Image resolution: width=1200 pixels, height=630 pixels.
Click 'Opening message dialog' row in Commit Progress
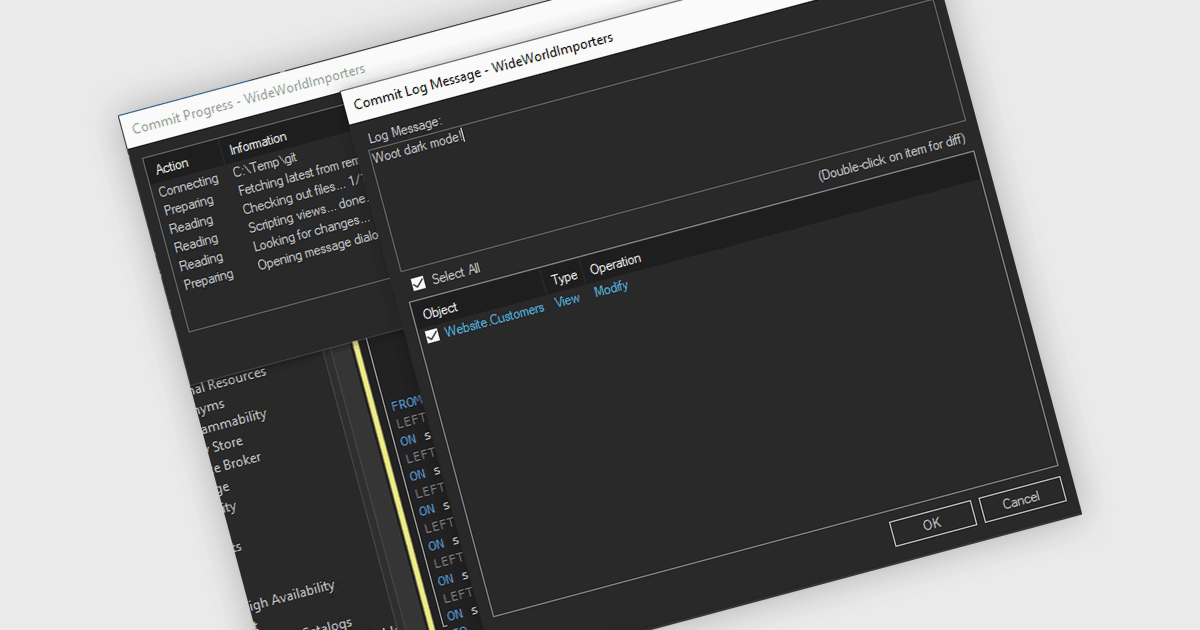pos(317,253)
